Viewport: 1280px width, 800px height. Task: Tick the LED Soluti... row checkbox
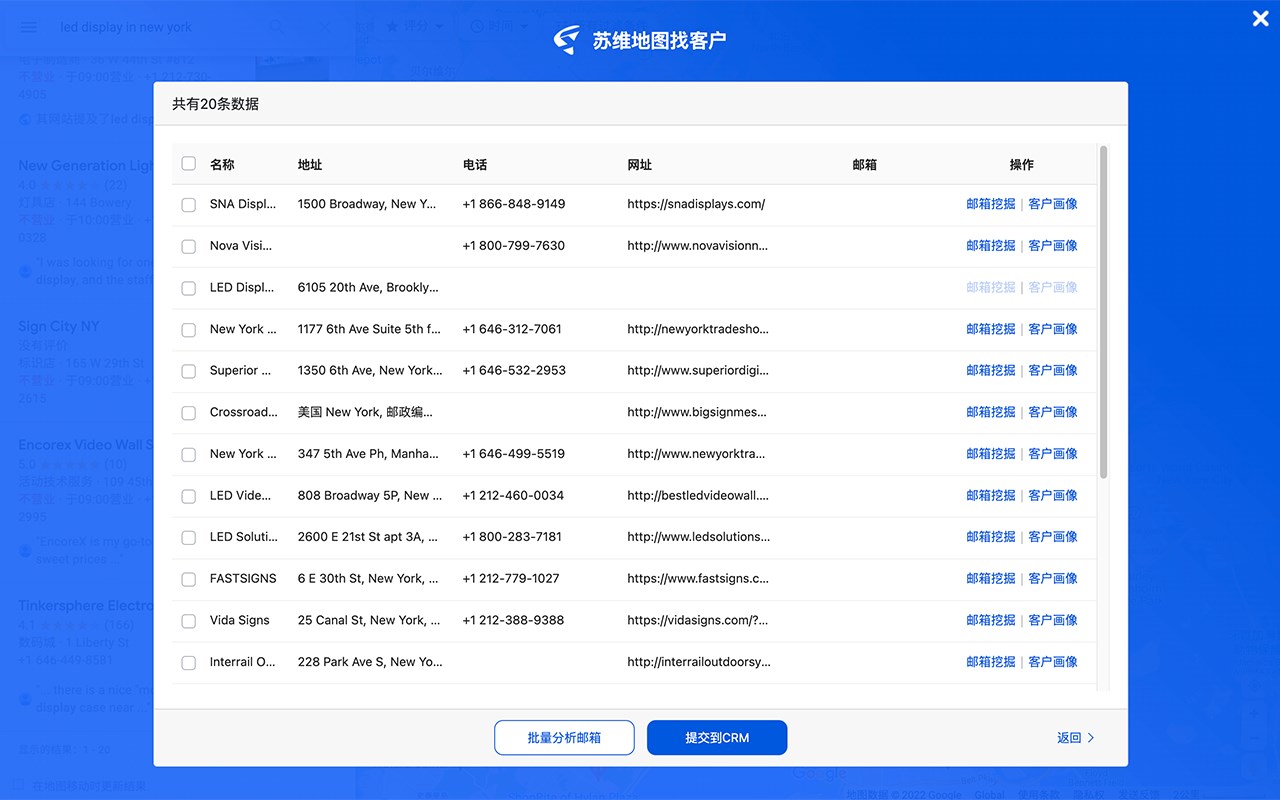(188, 538)
